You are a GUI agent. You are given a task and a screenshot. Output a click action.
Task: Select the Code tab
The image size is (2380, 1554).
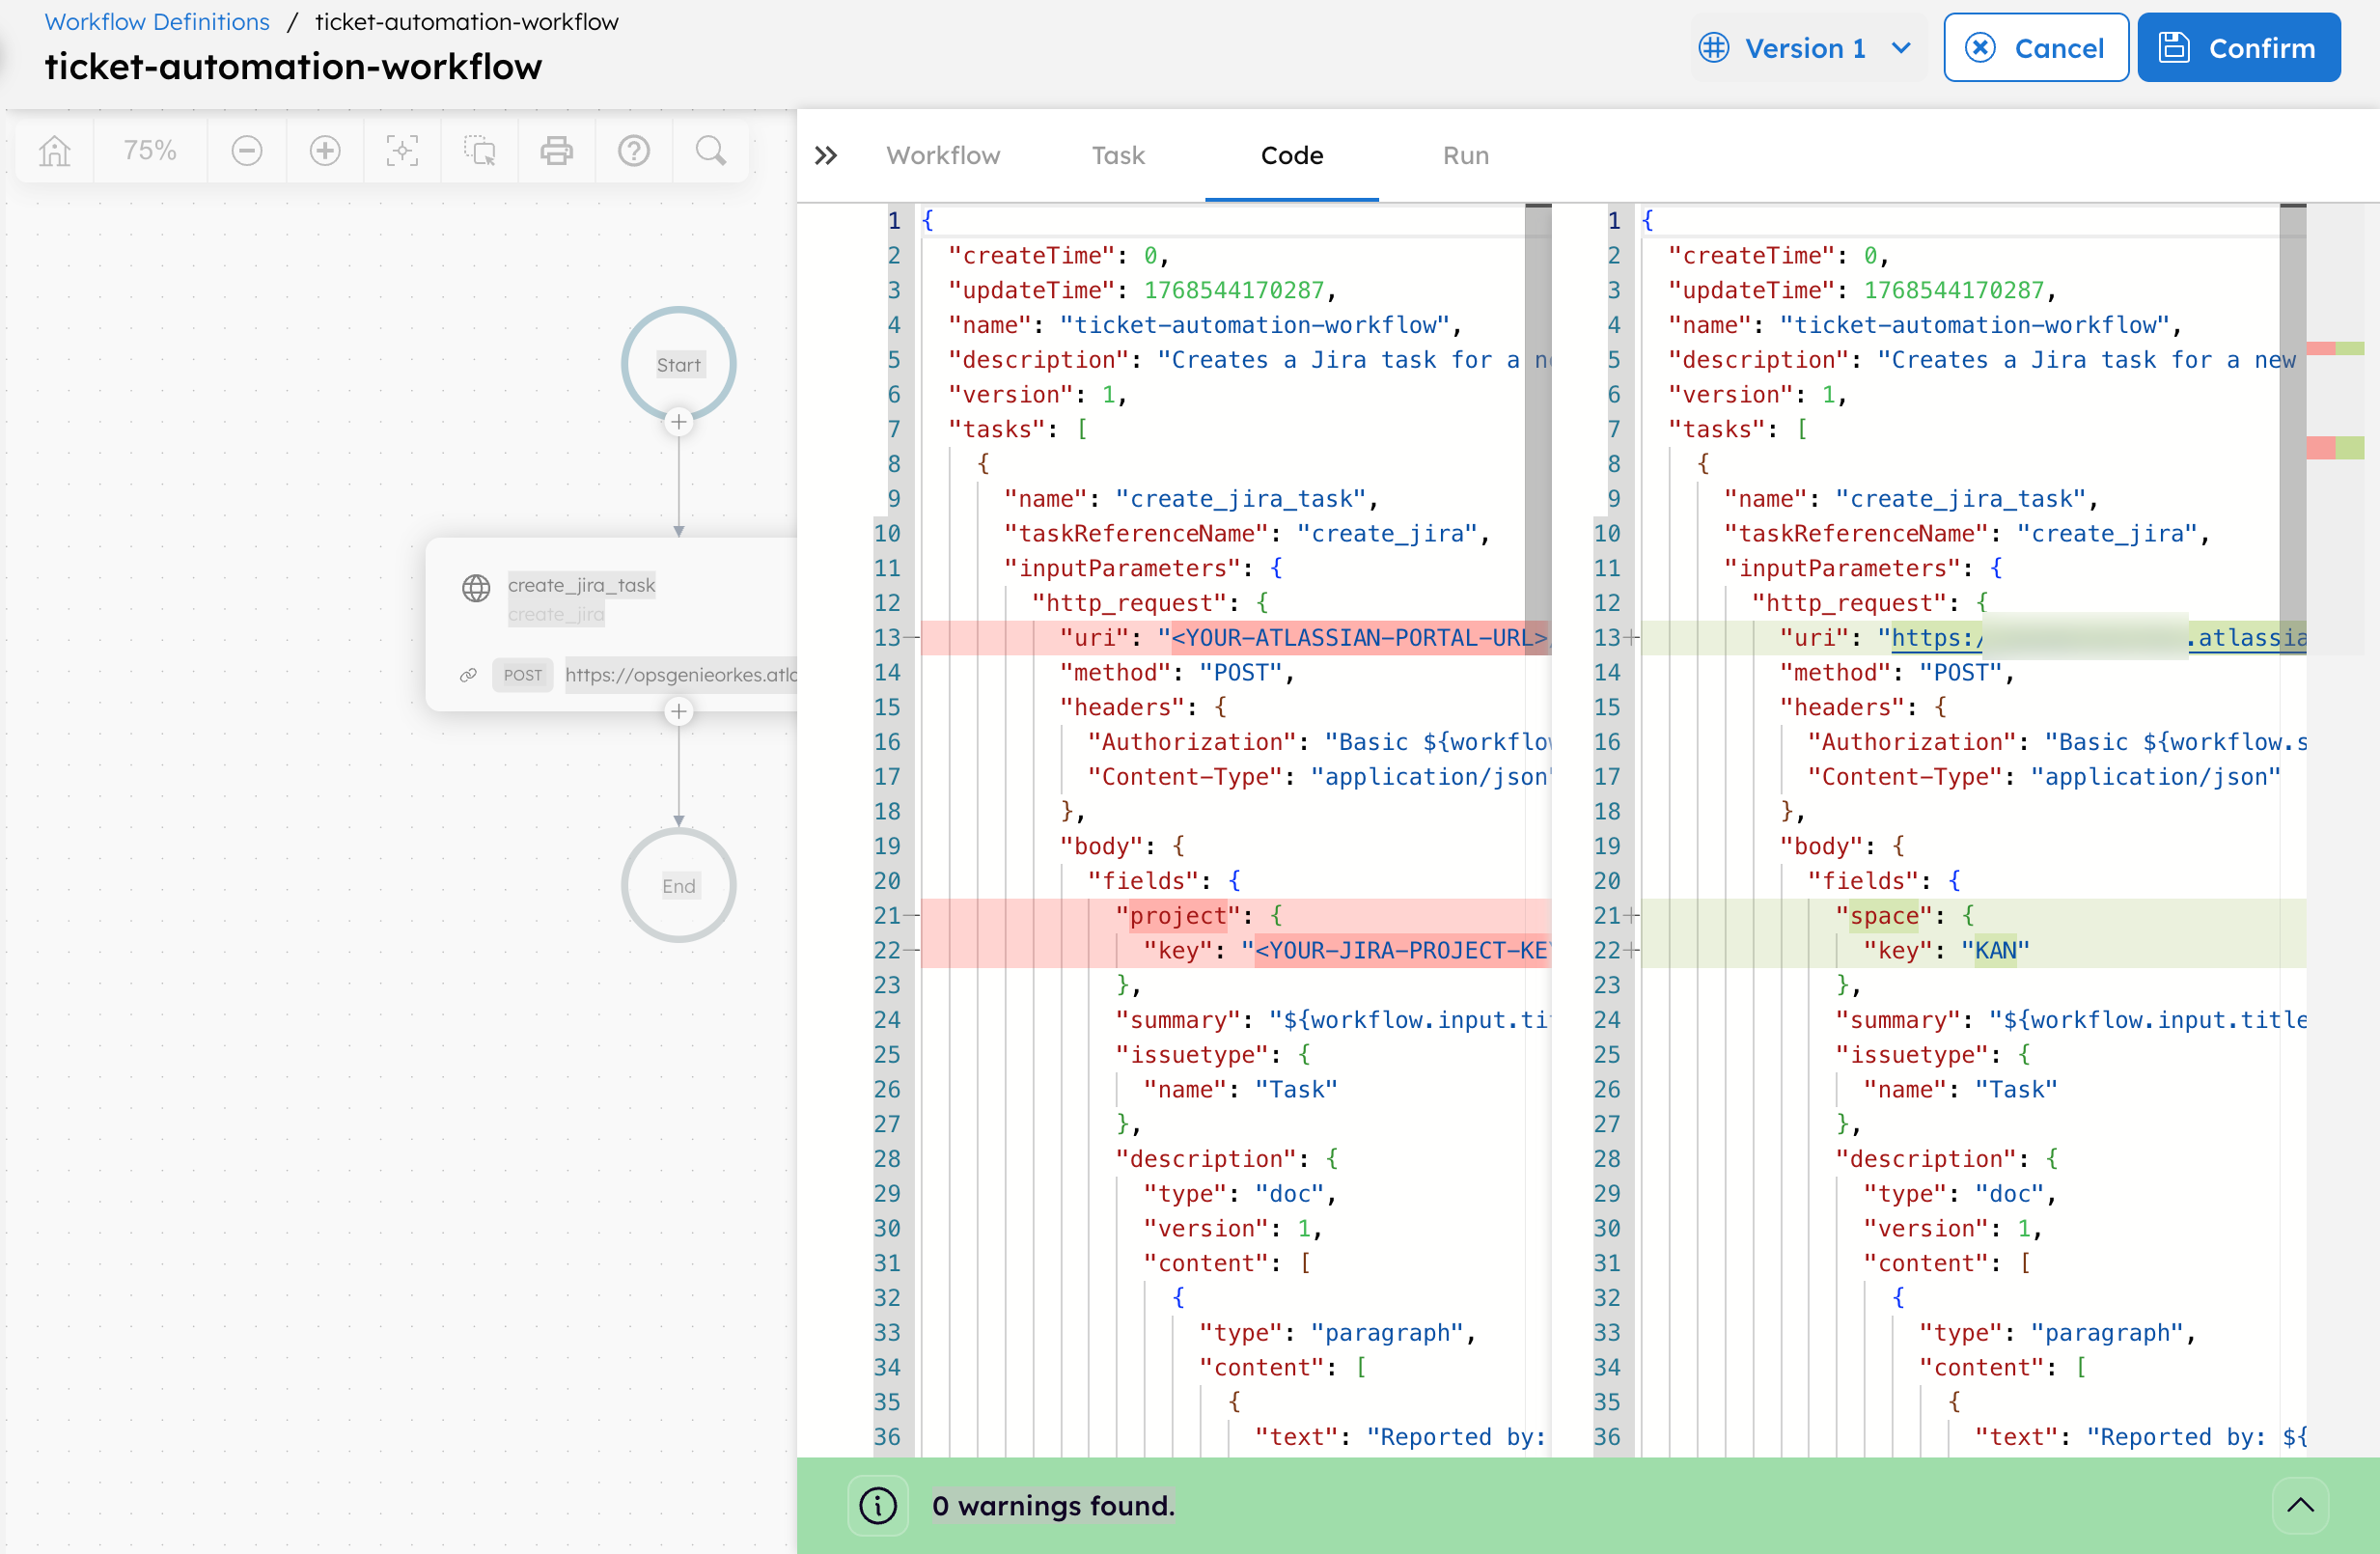click(1292, 156)
